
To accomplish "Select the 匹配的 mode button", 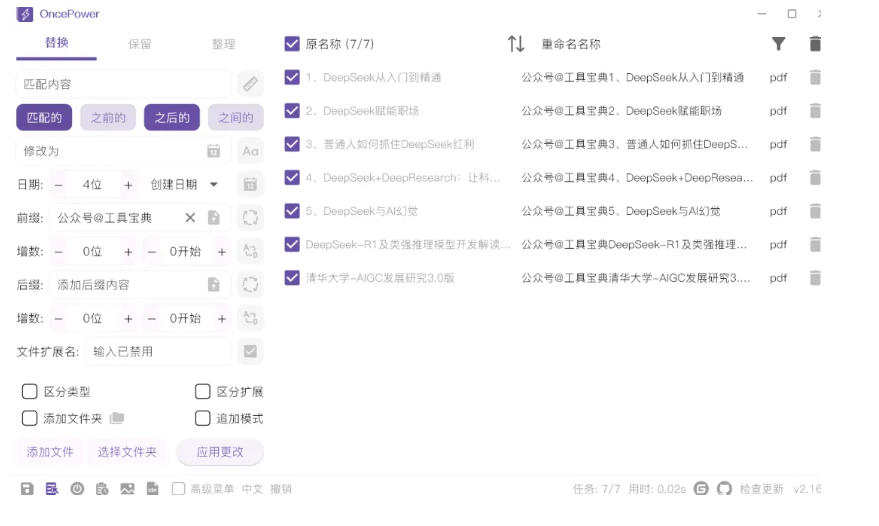I will tap(44, 117).
